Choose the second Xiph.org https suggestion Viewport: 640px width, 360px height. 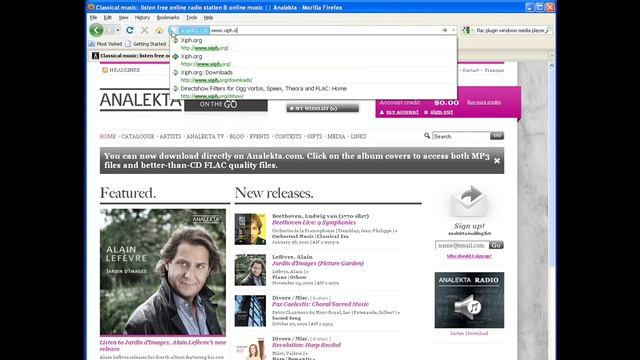(x=313, y=60)
